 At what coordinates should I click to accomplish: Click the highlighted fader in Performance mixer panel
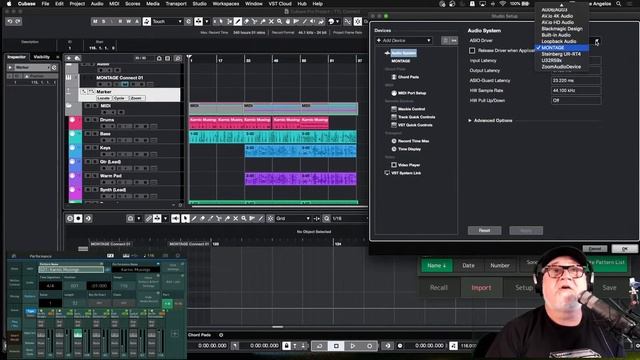78,333
